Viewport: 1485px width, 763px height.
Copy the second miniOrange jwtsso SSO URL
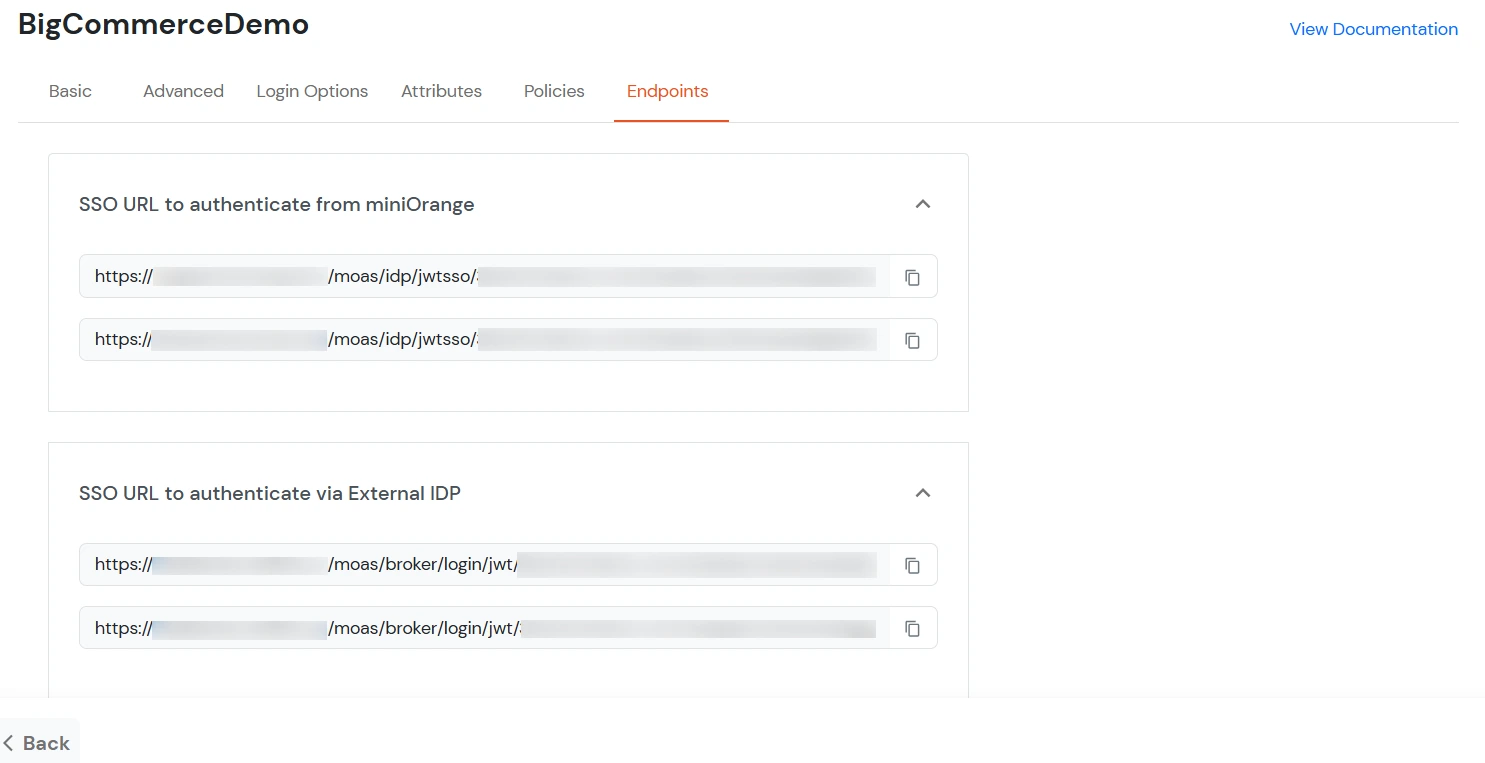(912, 340)
